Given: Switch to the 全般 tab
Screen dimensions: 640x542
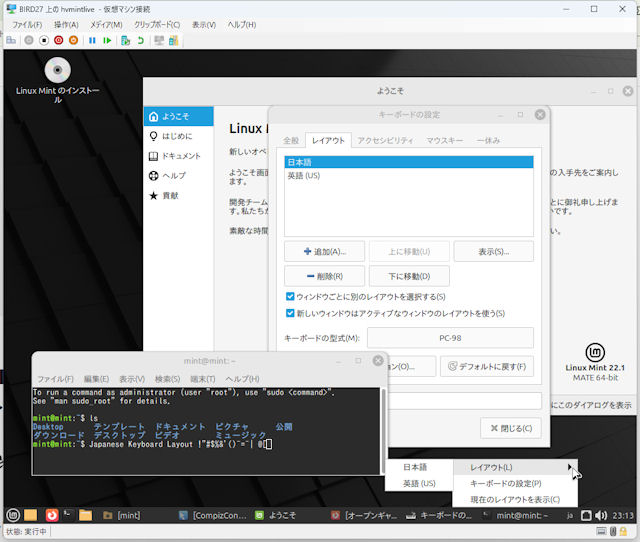Looking at the screenshot, I should [x=291, y=140].
